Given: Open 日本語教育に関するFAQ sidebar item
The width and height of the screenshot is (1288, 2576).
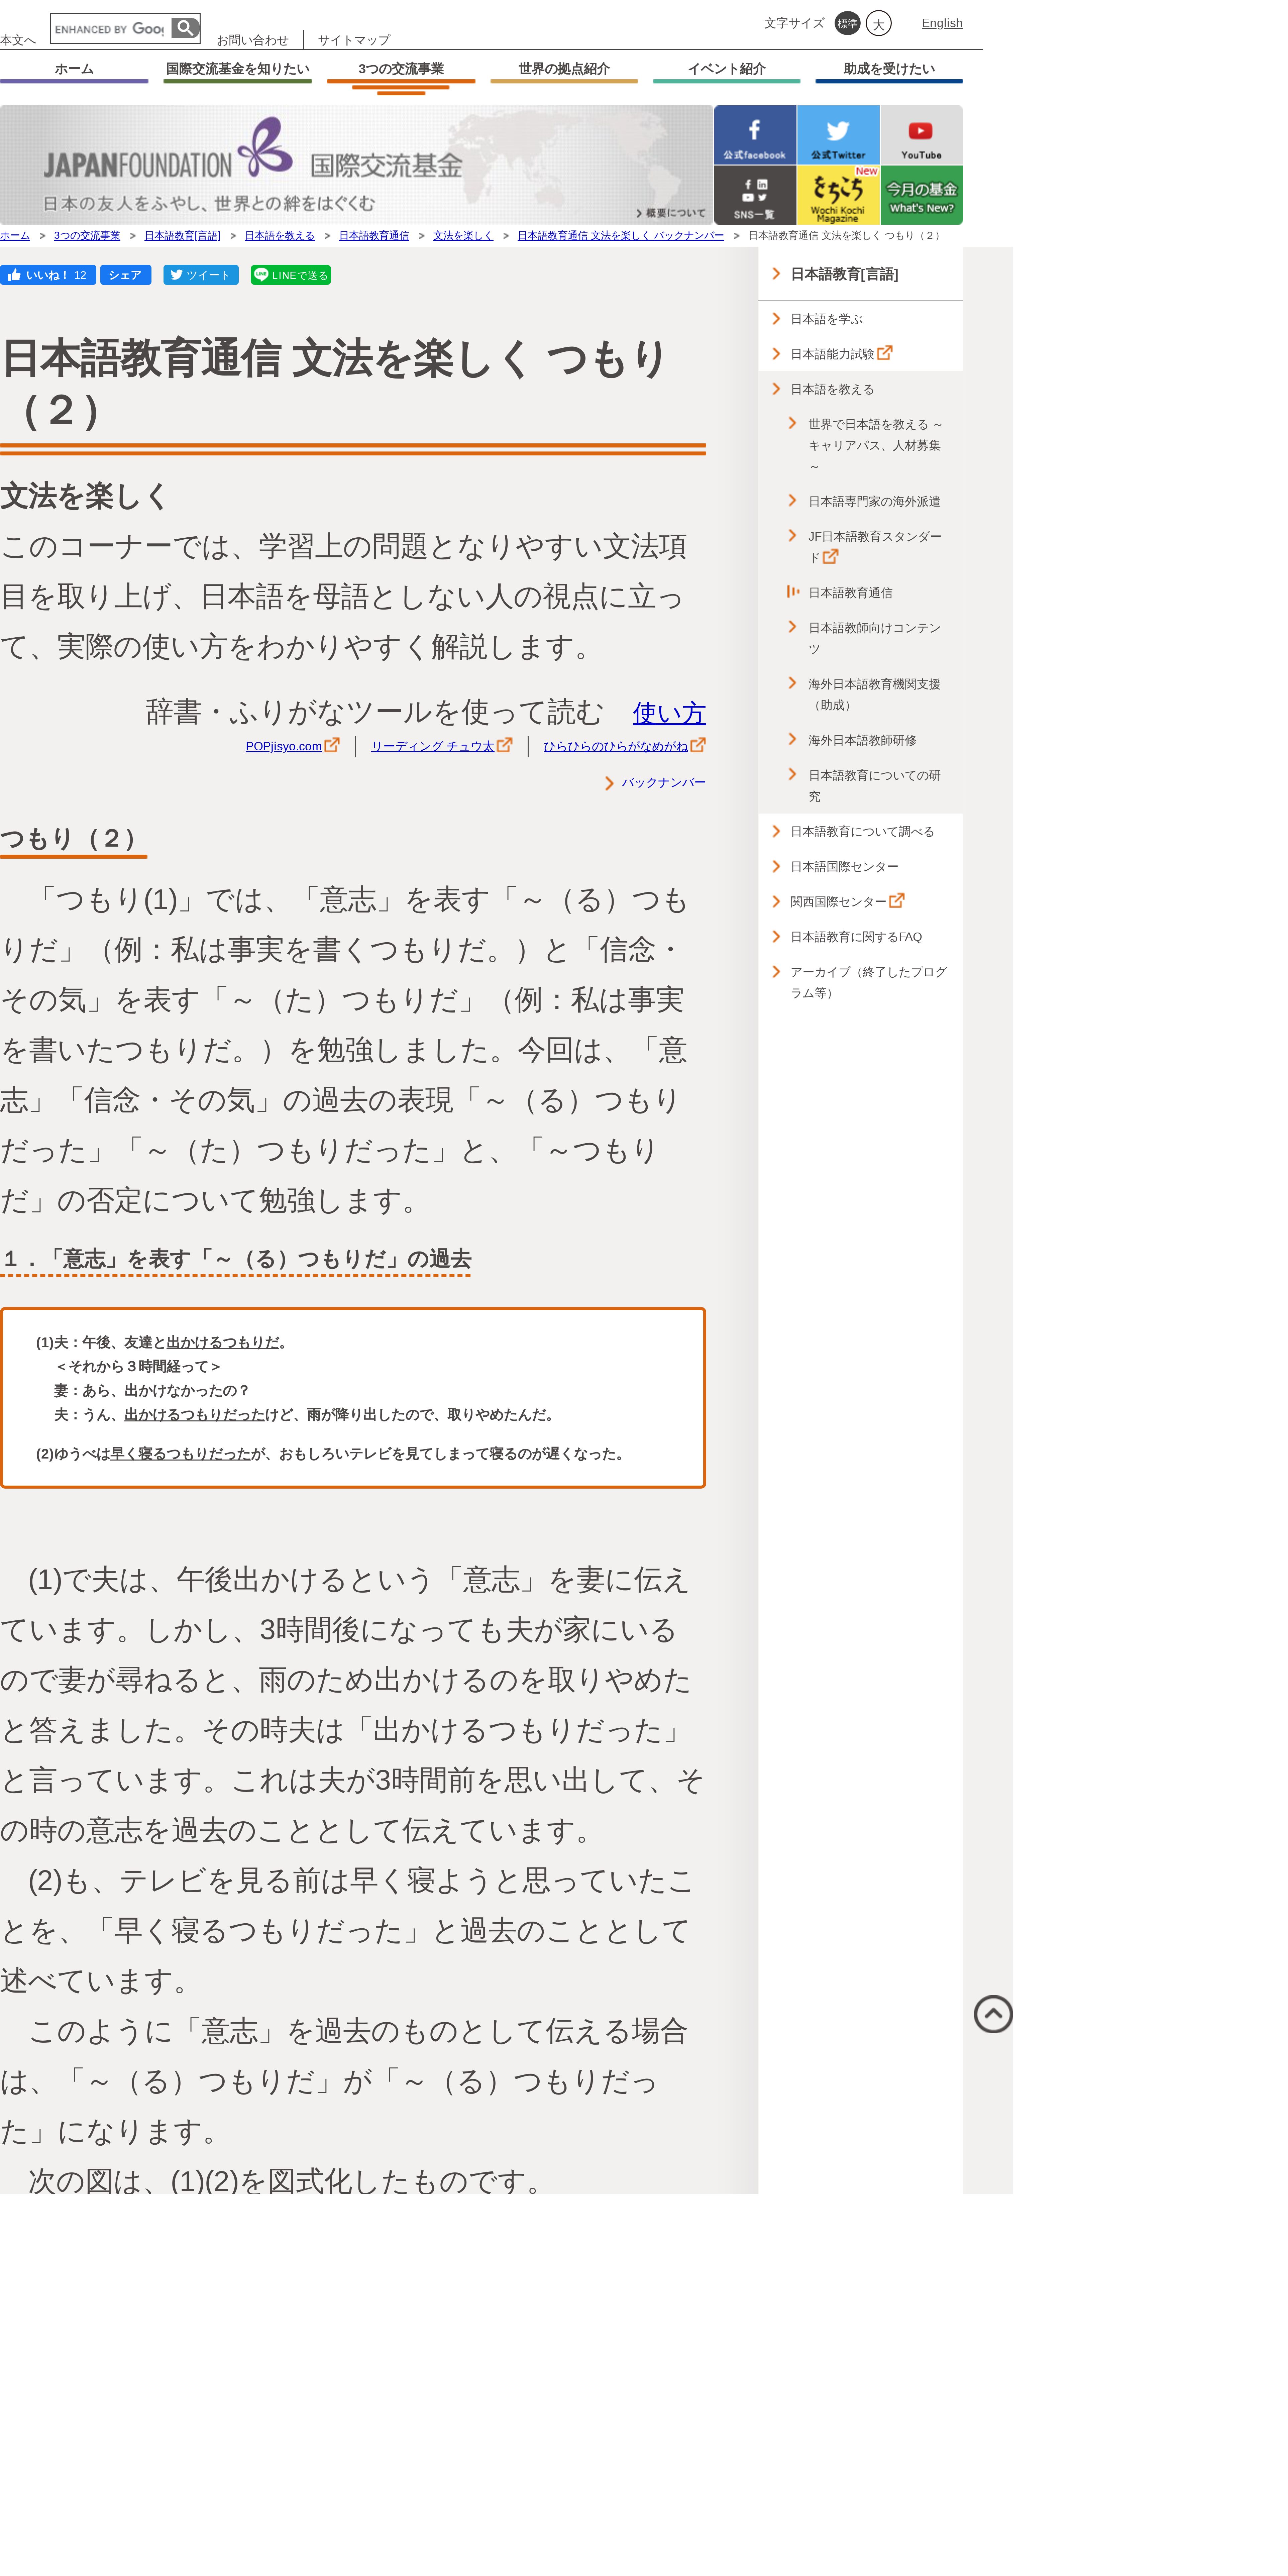Looking at the screenshot, I should click(856, 937).
